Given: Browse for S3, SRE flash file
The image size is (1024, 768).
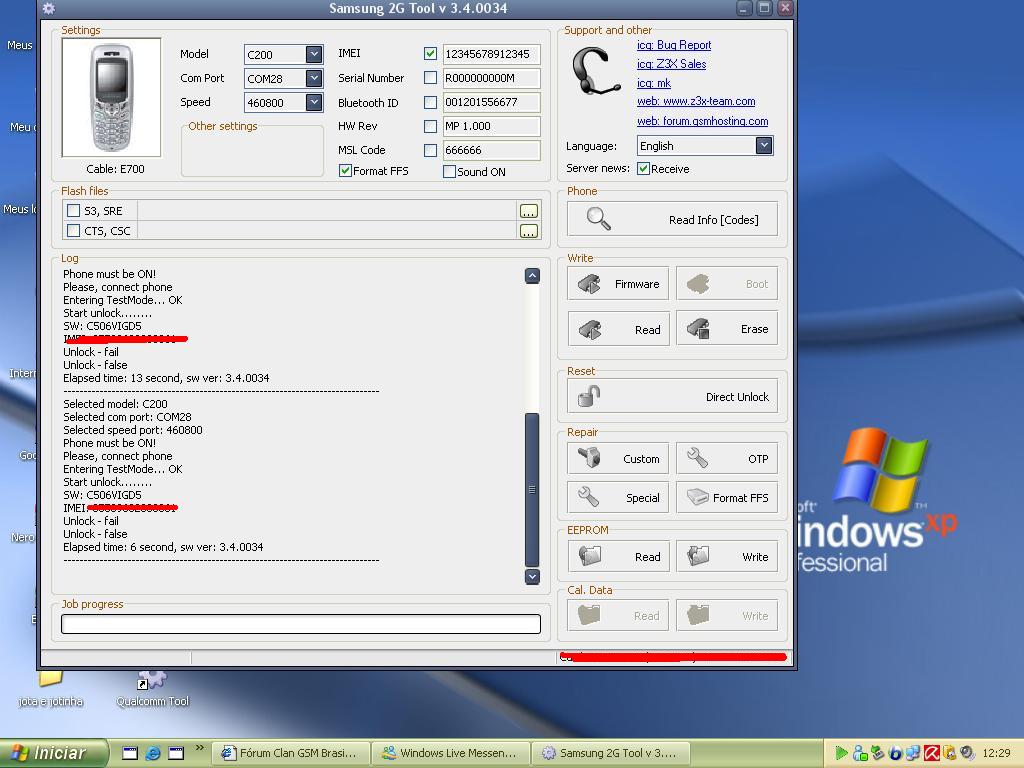Looking at the screenshot, I should [529, 211].
